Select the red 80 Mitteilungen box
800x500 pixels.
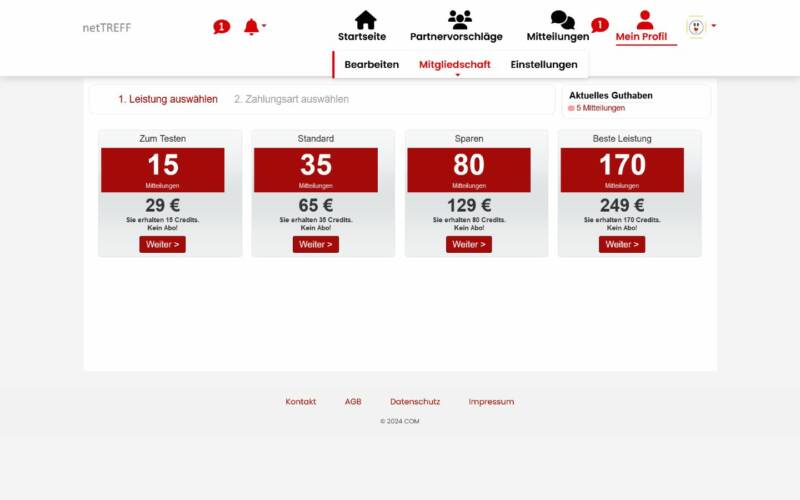(x=469, y=170)
